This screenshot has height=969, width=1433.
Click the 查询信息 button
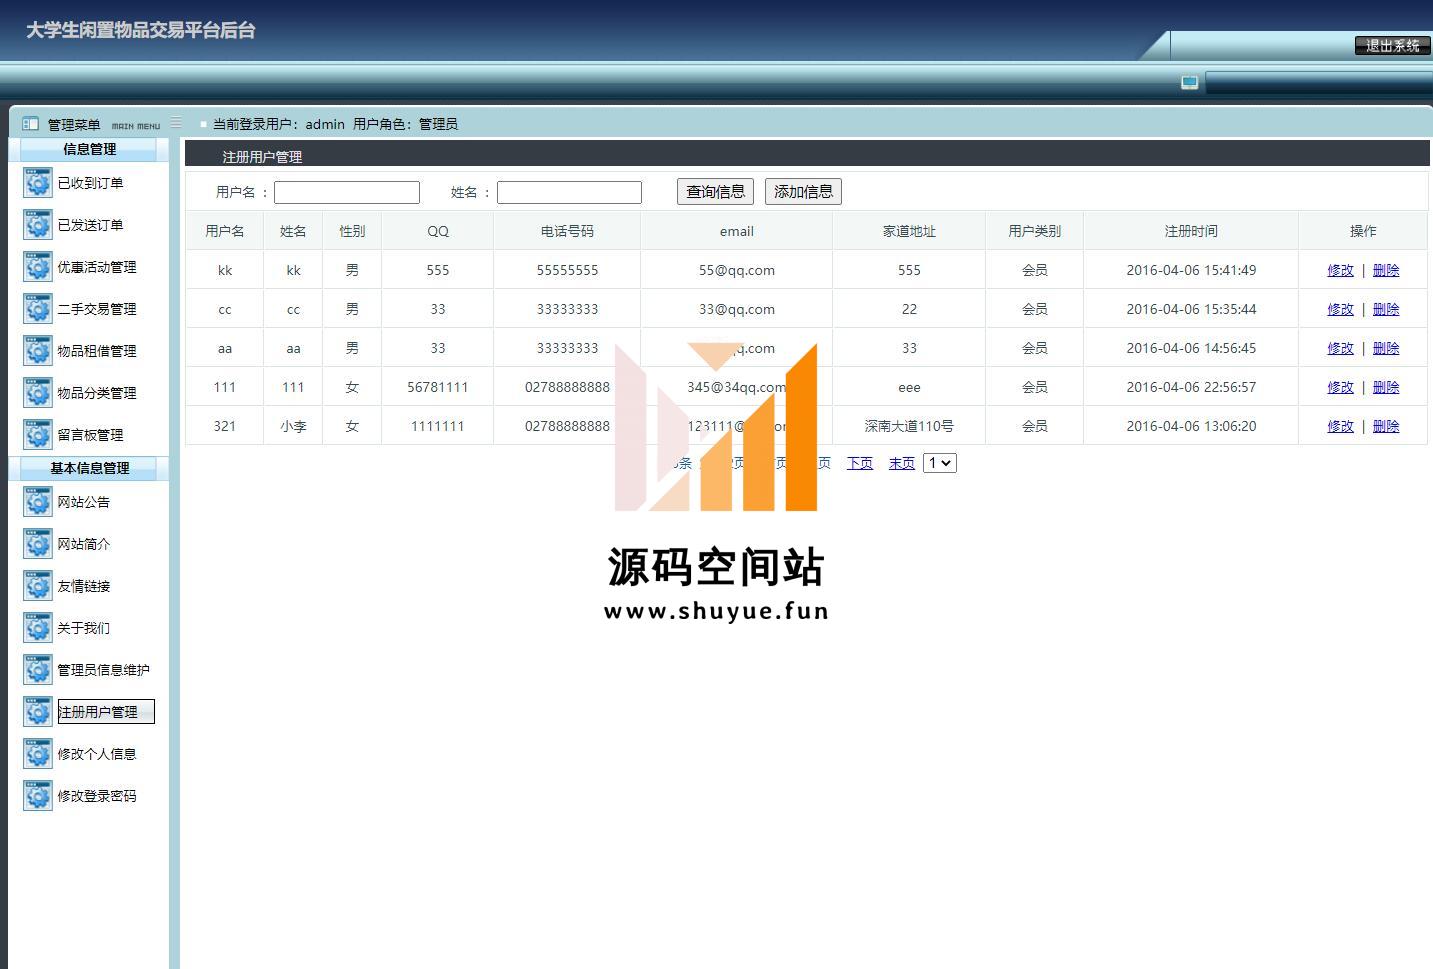point(715,192)
